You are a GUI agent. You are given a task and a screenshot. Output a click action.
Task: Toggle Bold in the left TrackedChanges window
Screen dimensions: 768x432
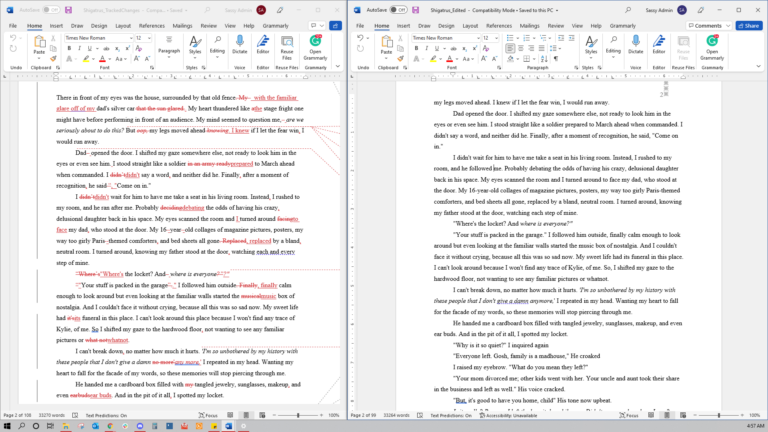click(69, 48)
